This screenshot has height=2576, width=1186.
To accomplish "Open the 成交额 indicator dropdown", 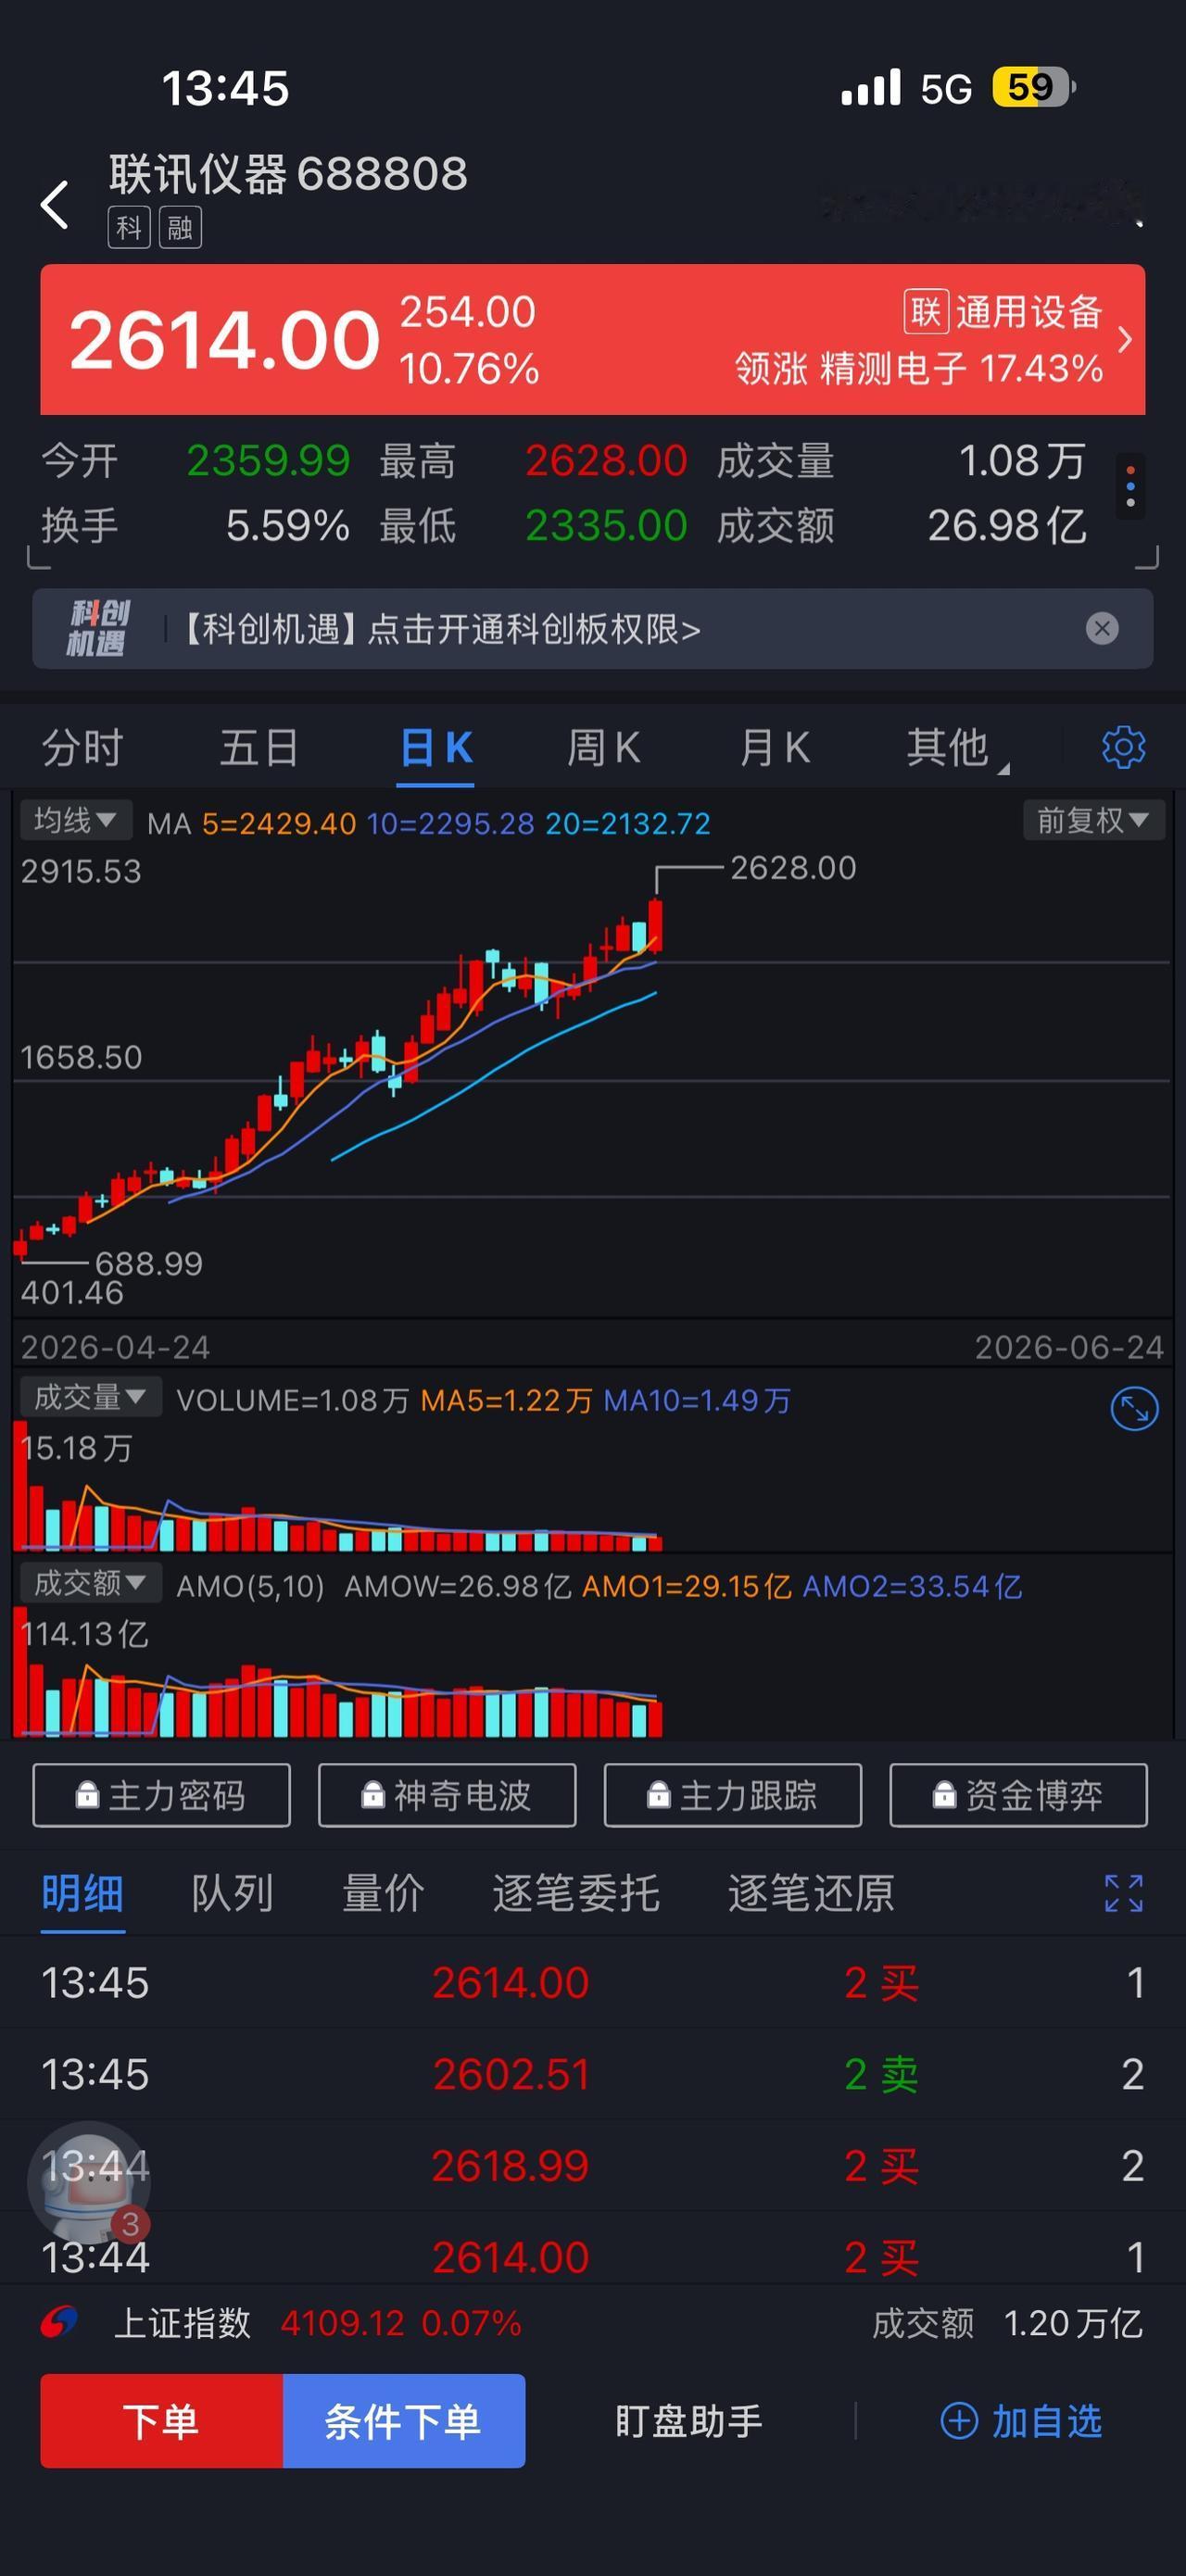I will (90, 1582).
